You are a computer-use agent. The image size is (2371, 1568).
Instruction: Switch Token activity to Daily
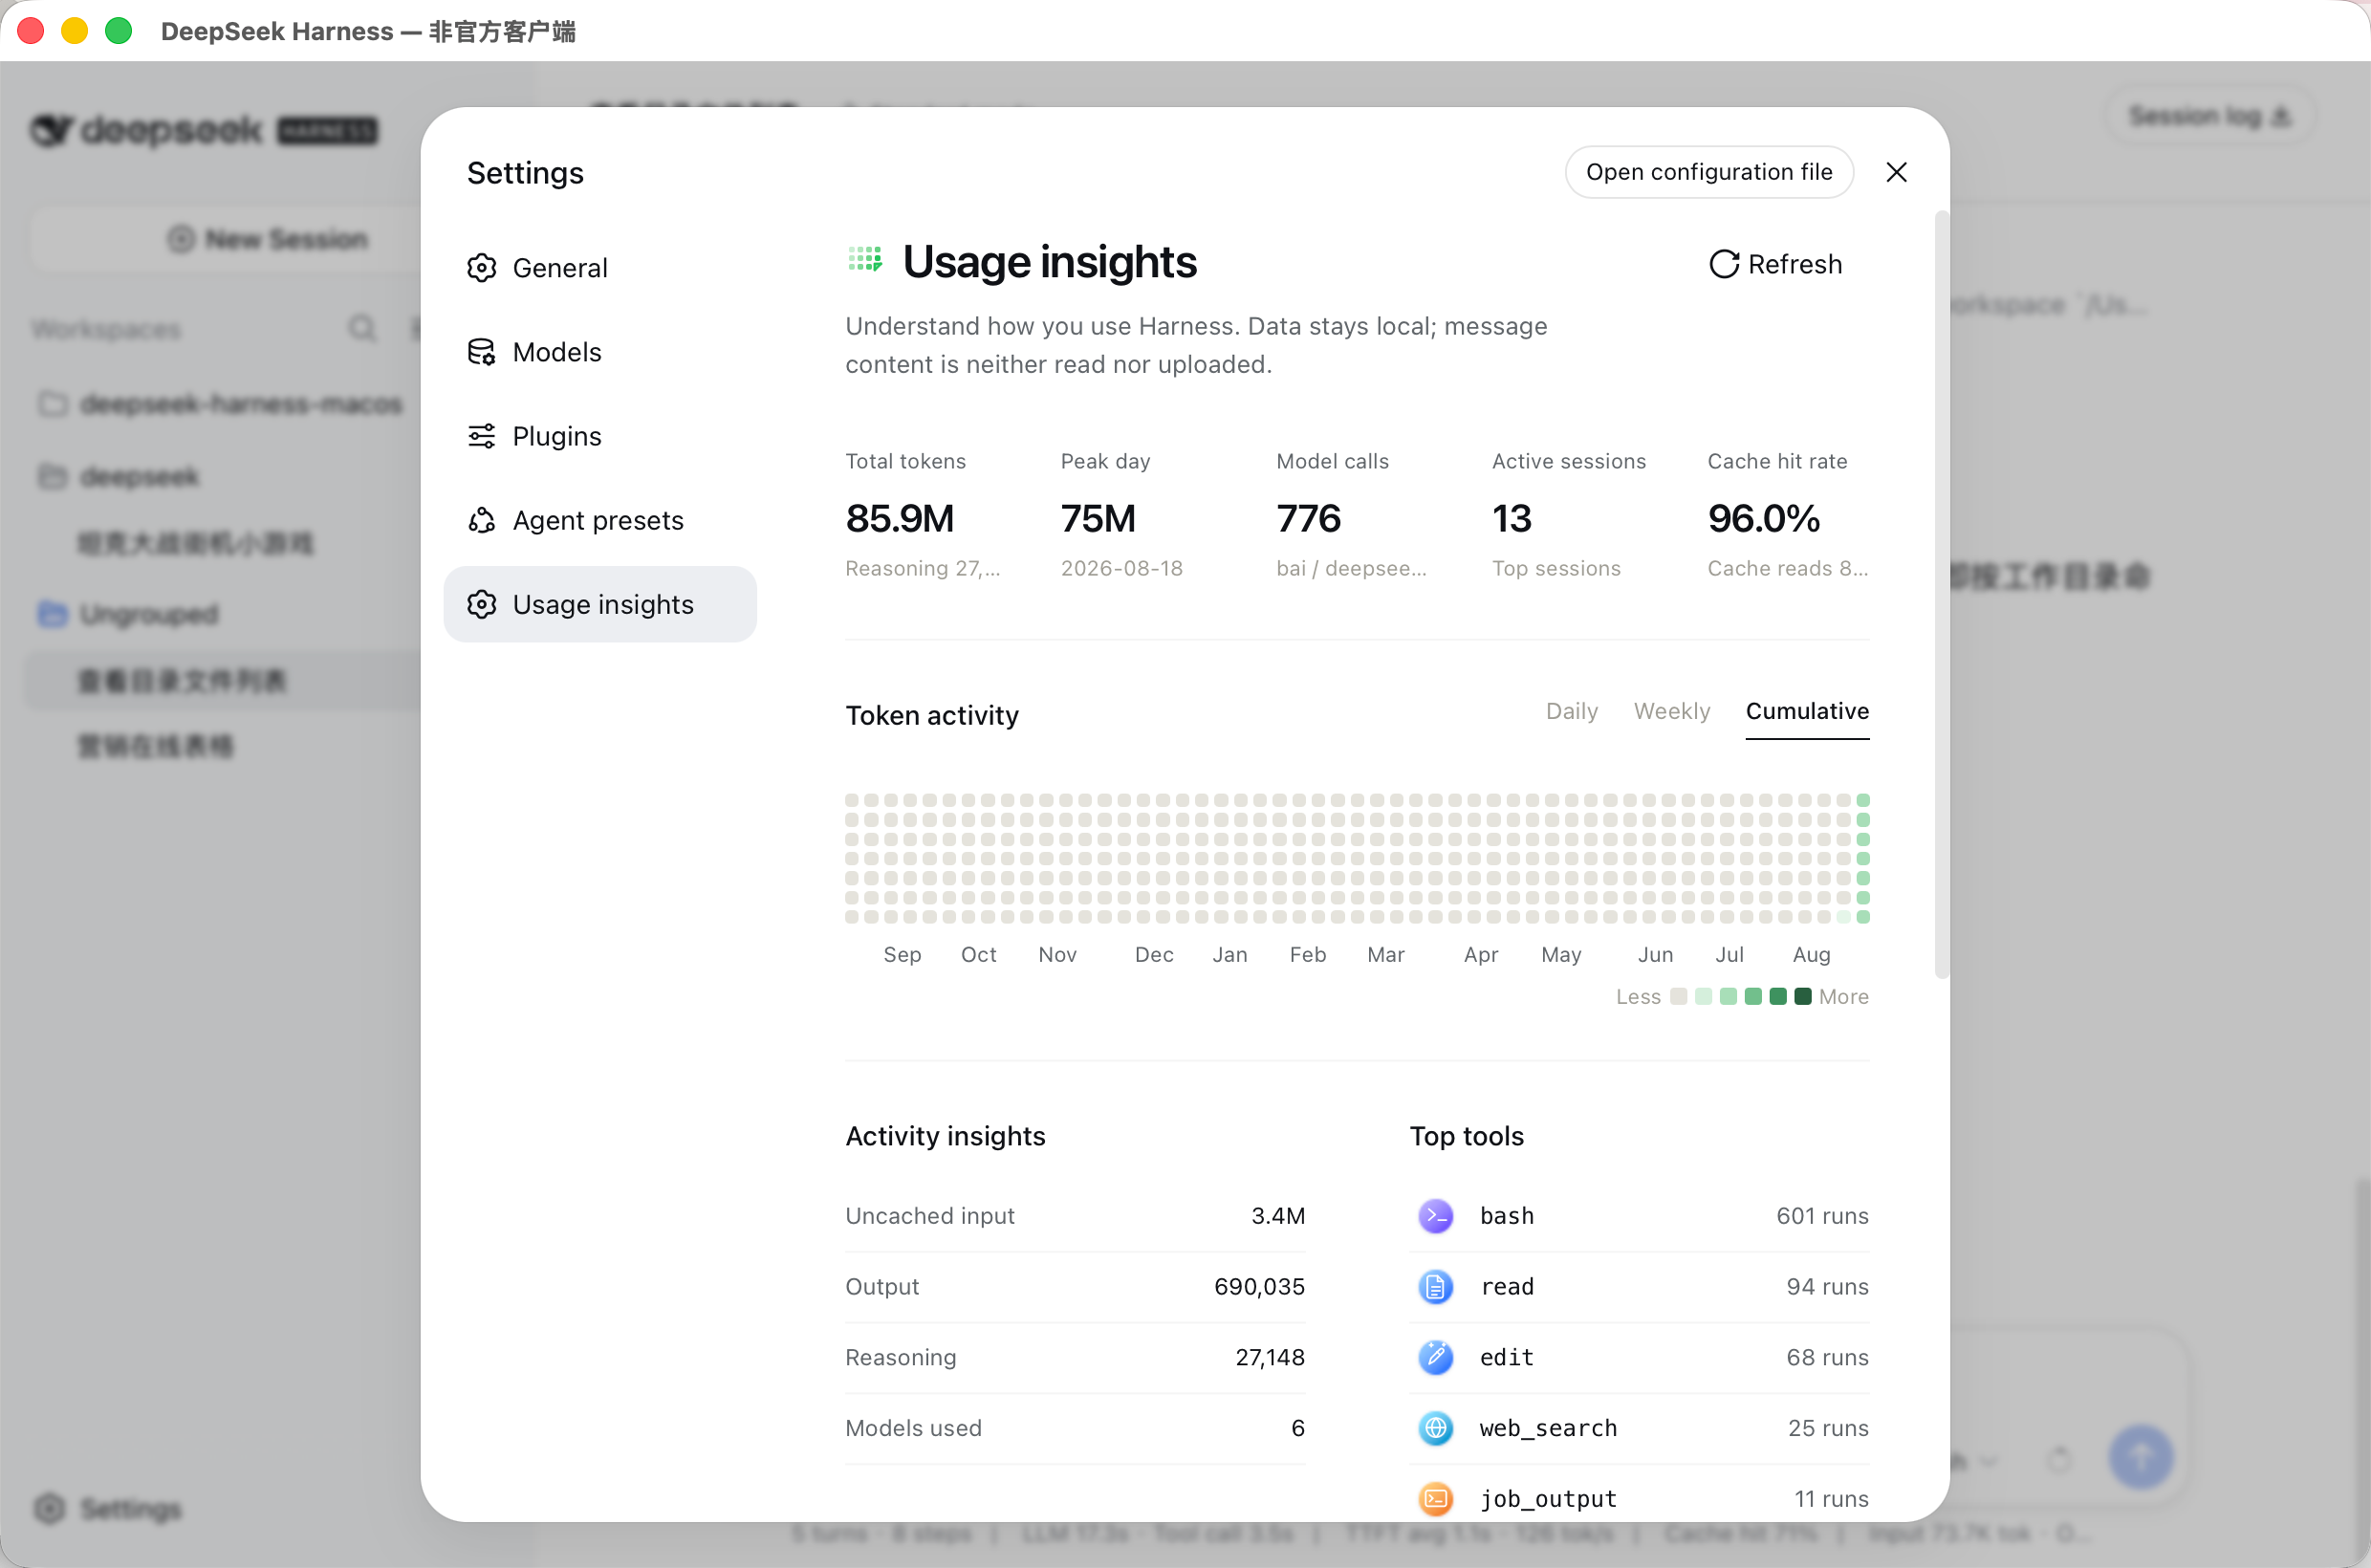tap(1572, 711)
